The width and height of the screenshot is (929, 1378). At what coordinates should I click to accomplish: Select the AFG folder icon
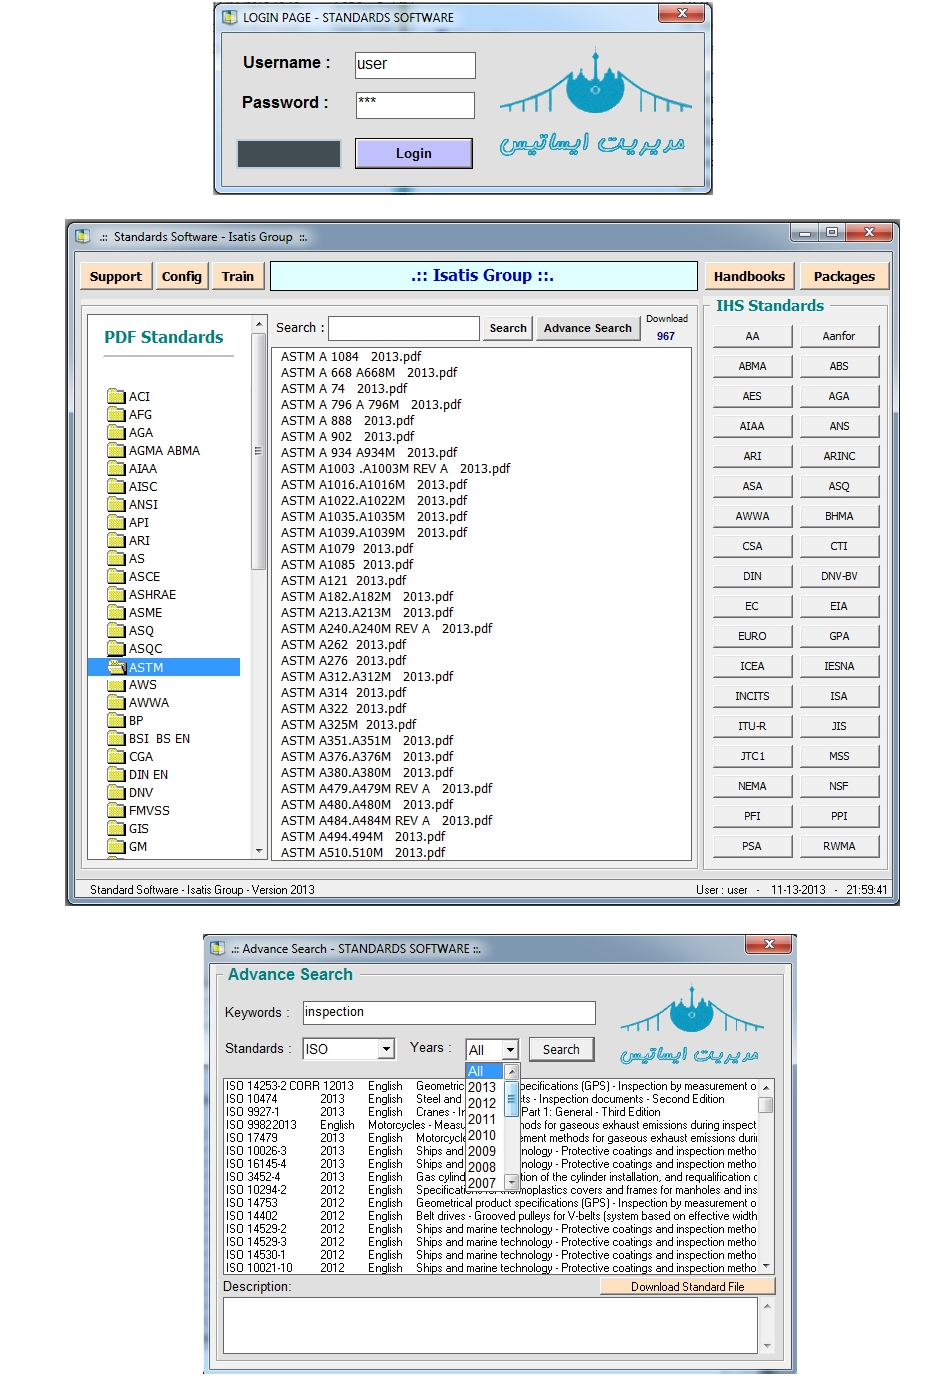[116, 415]
